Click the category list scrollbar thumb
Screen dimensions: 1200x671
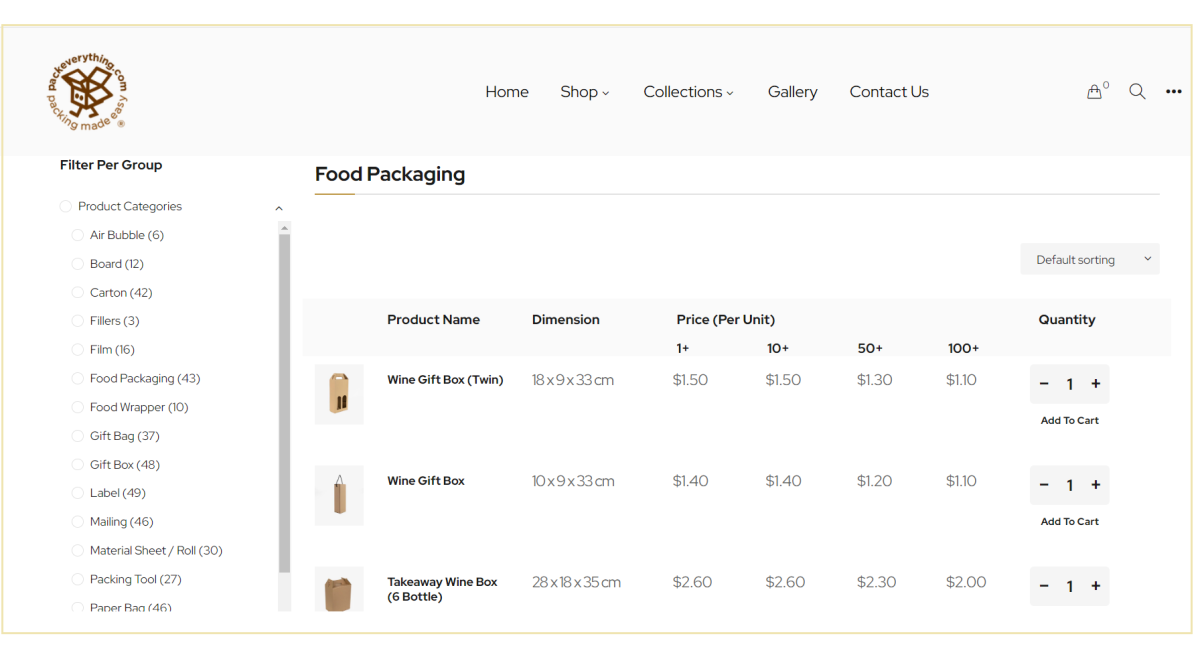(284, 403)
